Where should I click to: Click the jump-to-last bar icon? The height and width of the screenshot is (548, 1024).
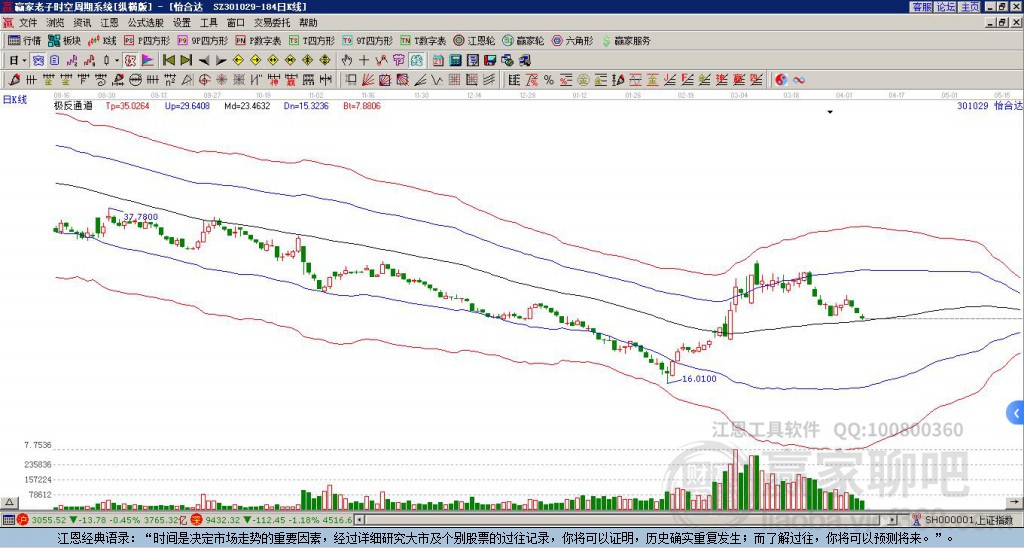point(186,61)
